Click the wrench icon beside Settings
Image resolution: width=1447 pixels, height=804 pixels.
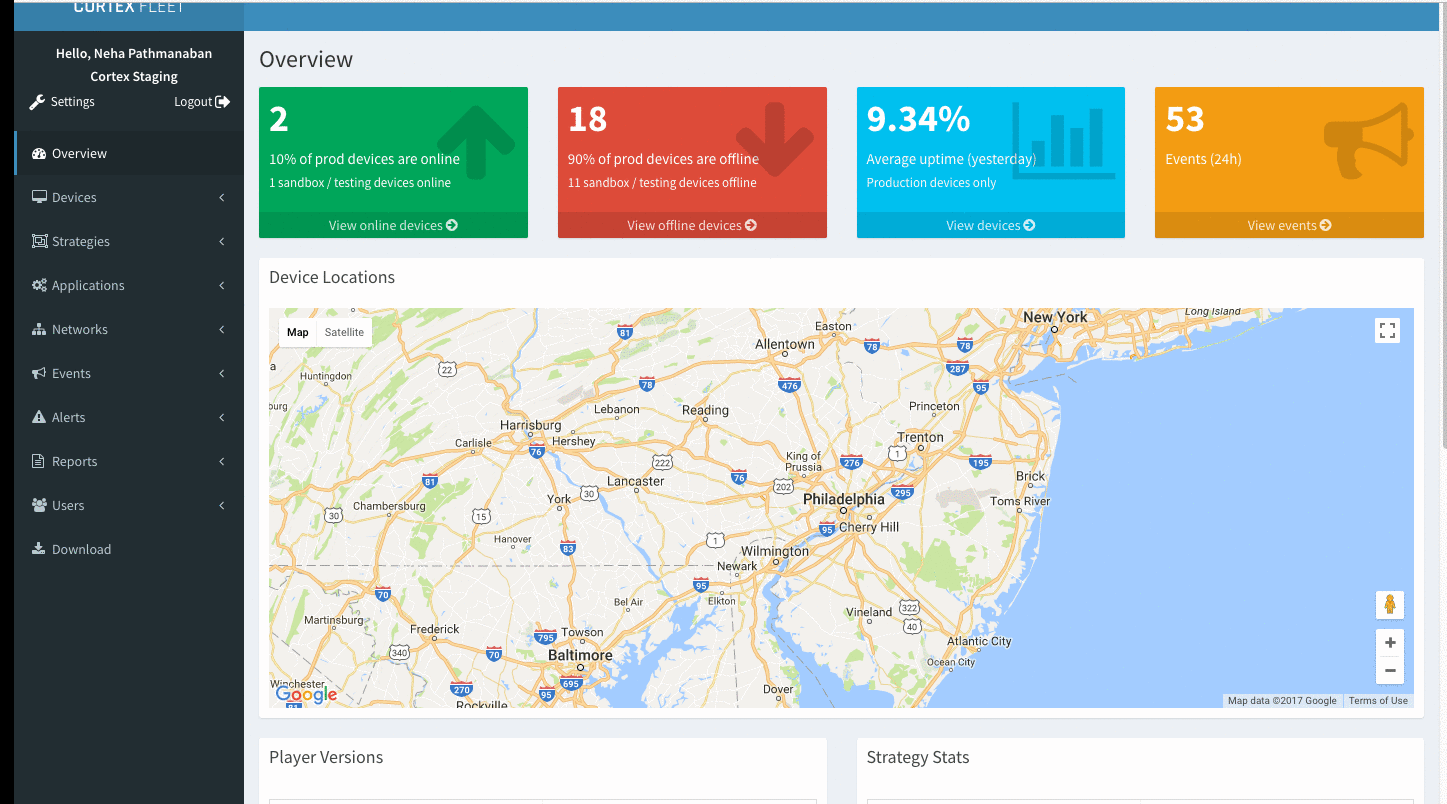tap(37, 102)
